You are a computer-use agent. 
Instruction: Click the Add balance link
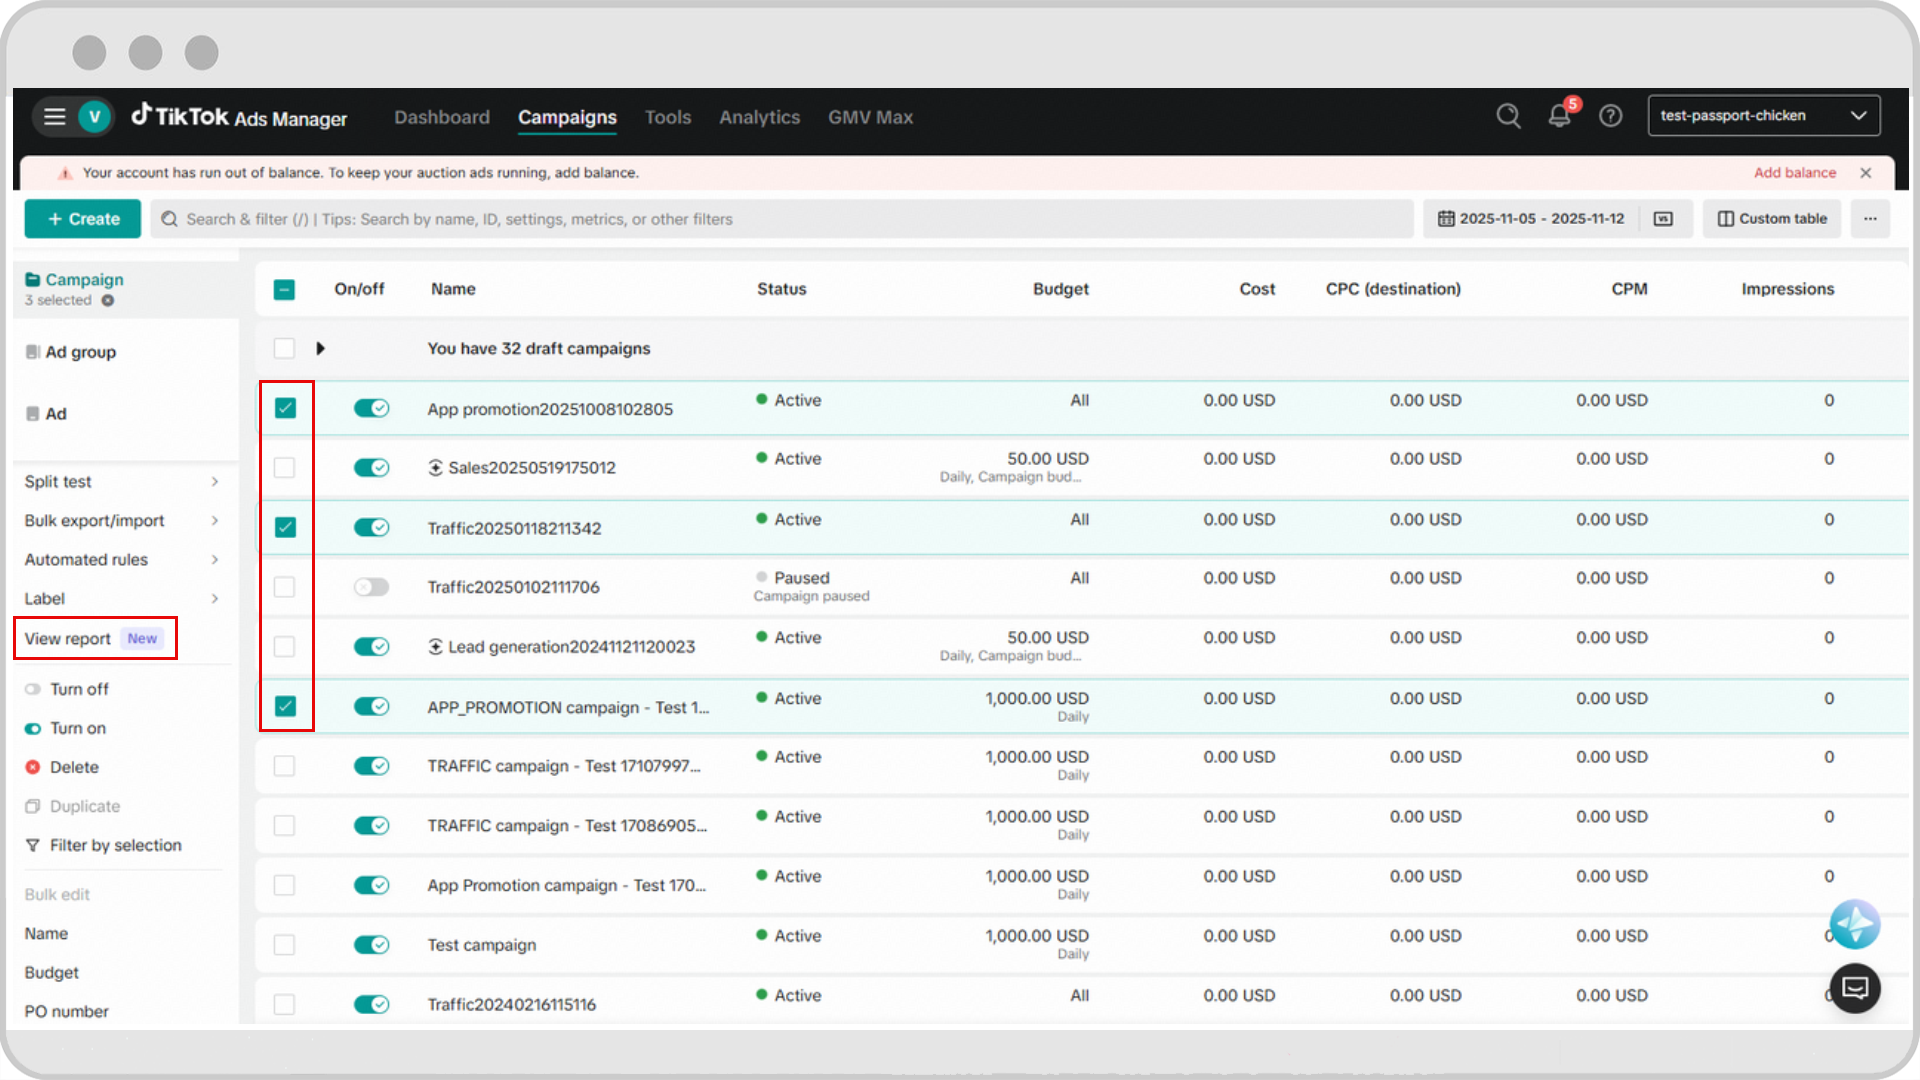(x=1794, y=173)
